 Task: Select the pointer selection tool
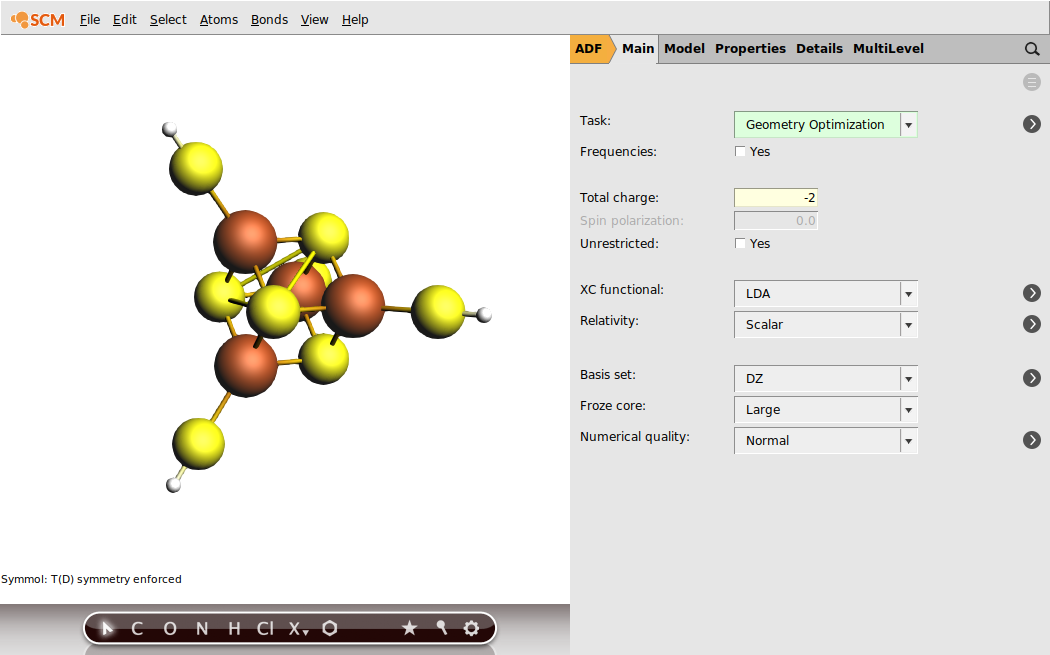[x=106, y=628]
